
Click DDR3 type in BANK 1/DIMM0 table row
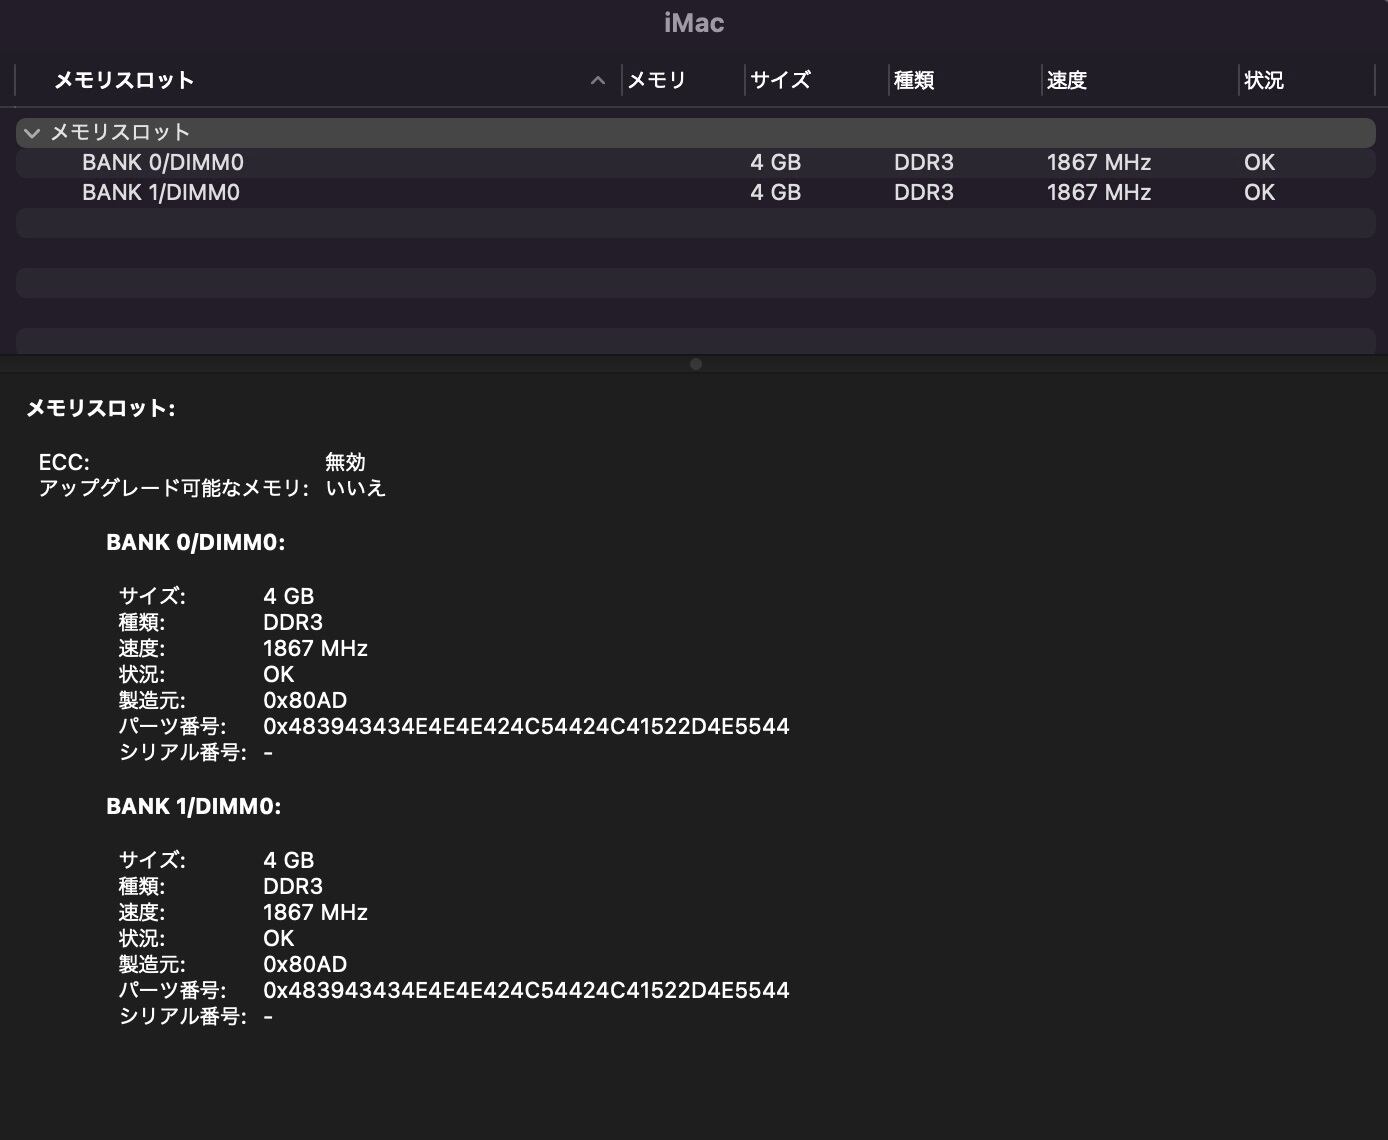[x=923, y=193]
